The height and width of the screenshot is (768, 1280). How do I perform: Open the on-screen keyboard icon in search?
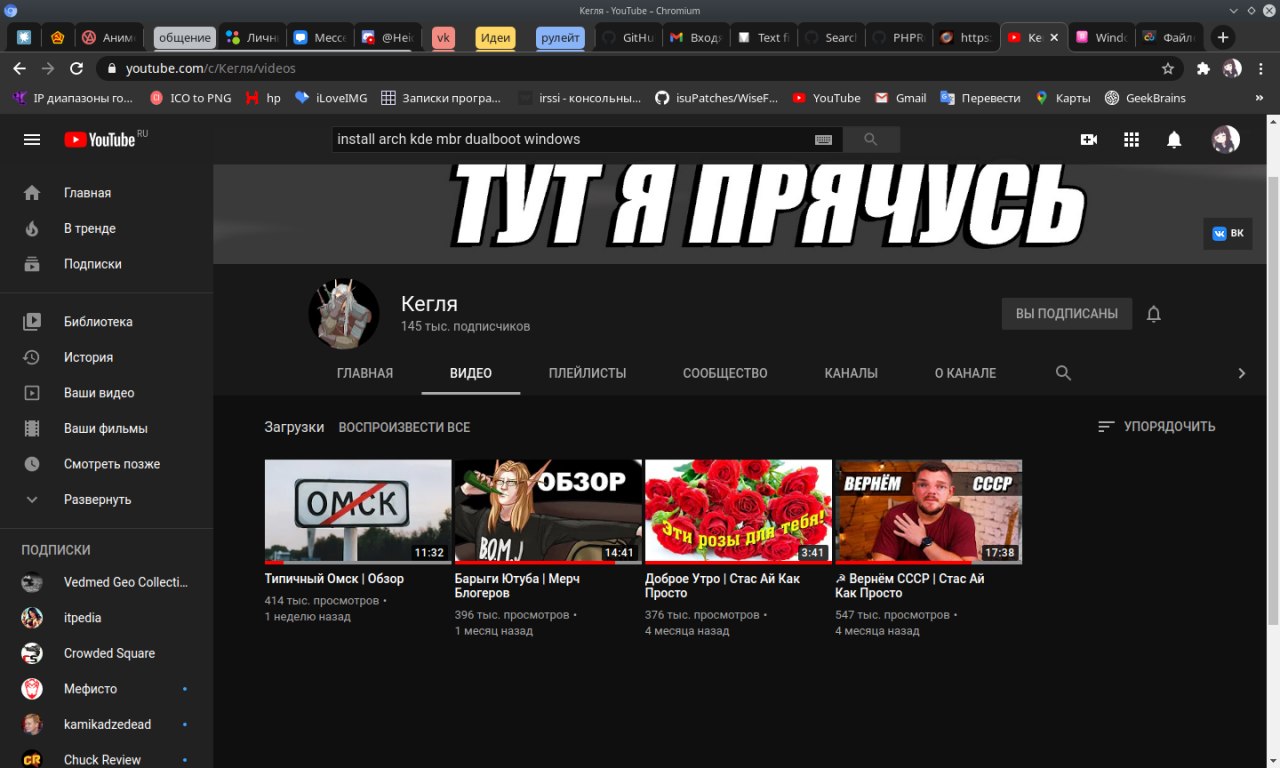(823, 140)
